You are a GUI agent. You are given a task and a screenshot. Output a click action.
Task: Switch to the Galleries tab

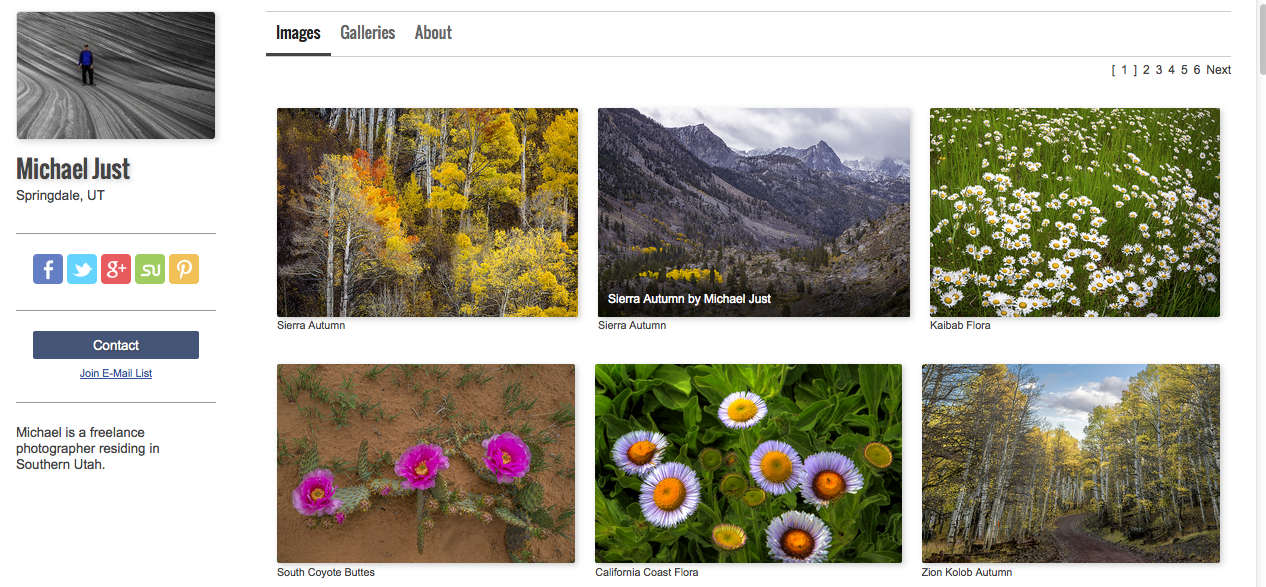(x=367, y=33)
